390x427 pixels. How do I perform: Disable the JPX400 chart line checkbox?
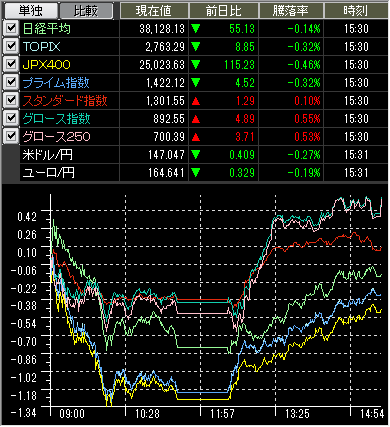[11, 65]
